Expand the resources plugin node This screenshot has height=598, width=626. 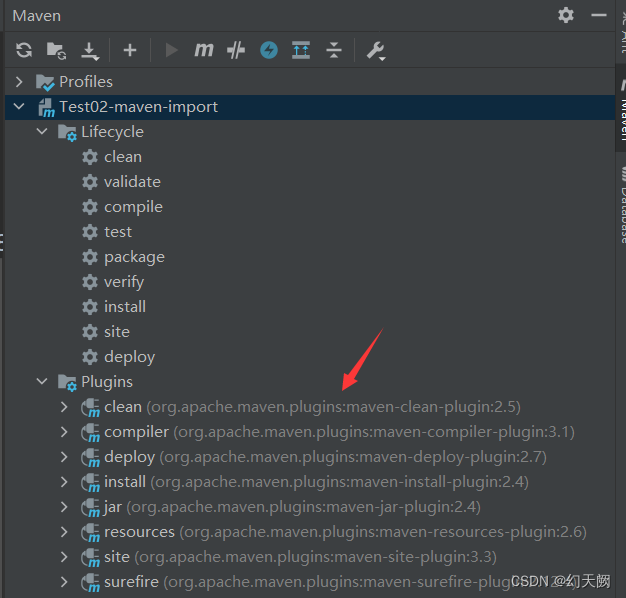pos(64,532)
